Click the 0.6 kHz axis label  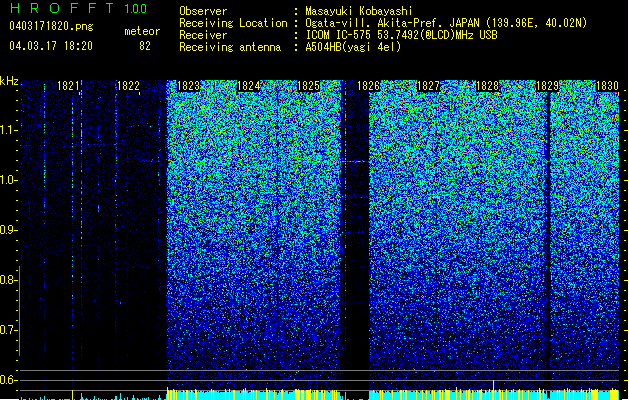click(x=8, y=380)
